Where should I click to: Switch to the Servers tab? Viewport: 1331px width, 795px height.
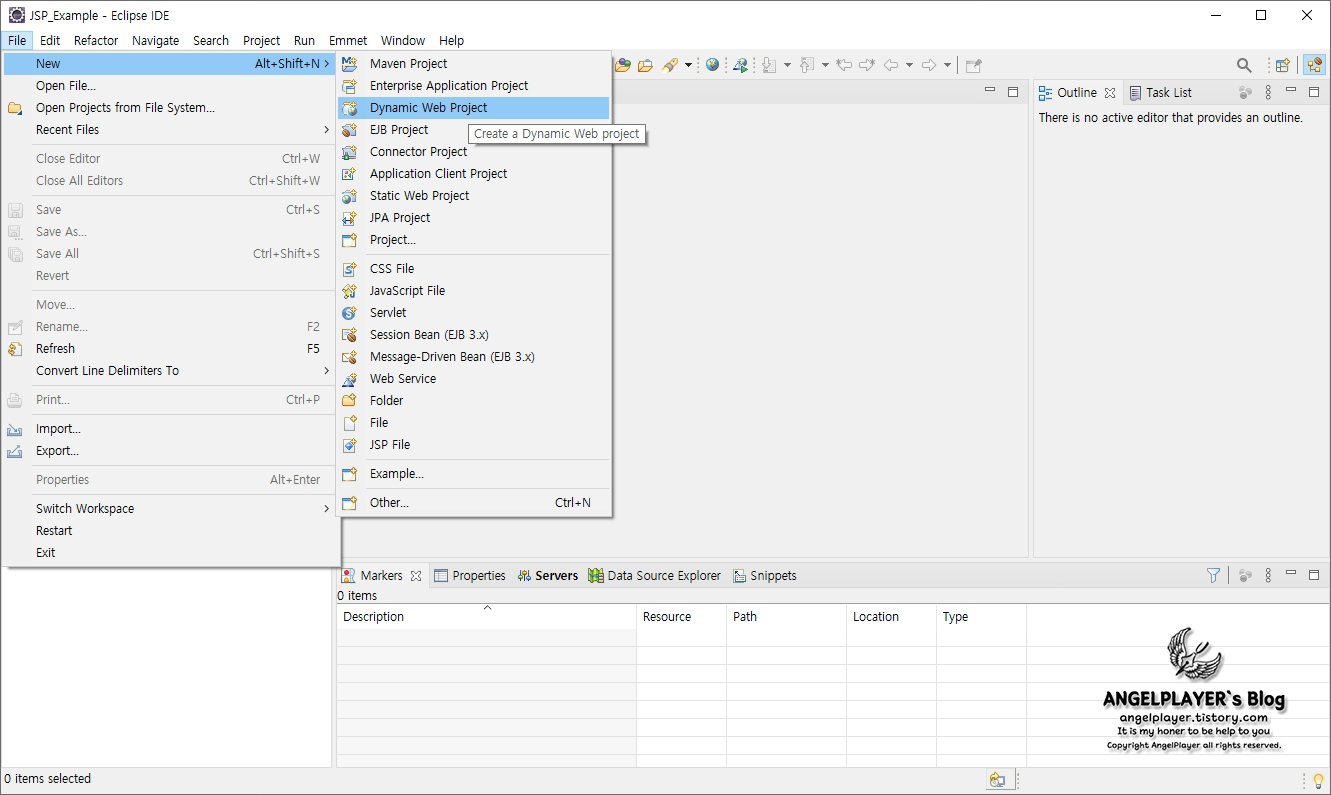548,576
